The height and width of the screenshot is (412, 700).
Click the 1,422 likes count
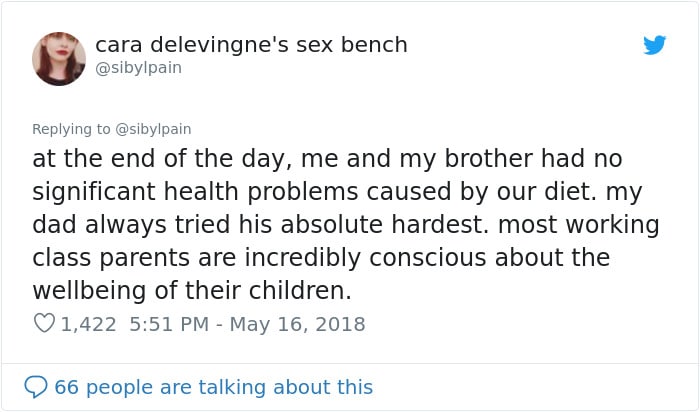click(x=88, y=324)
